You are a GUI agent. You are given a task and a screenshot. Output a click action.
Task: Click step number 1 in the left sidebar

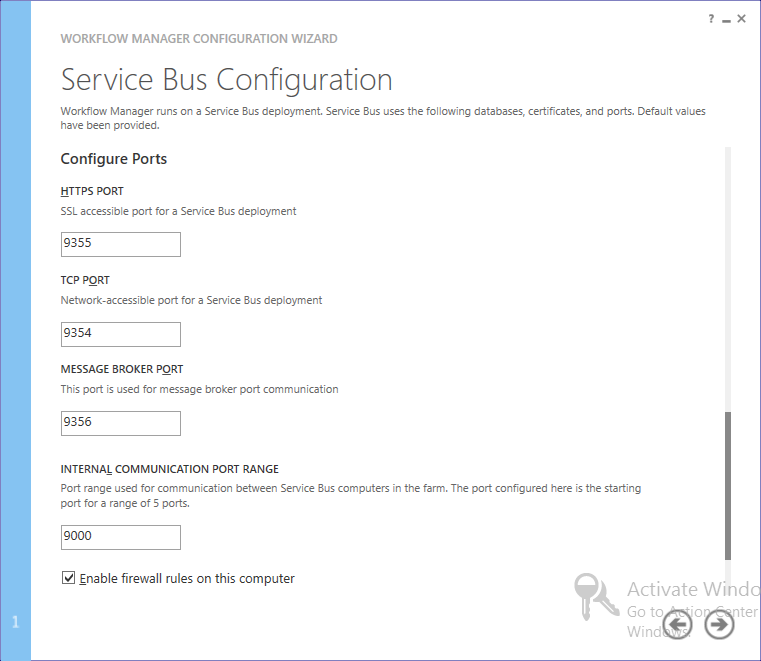(15, 622)
